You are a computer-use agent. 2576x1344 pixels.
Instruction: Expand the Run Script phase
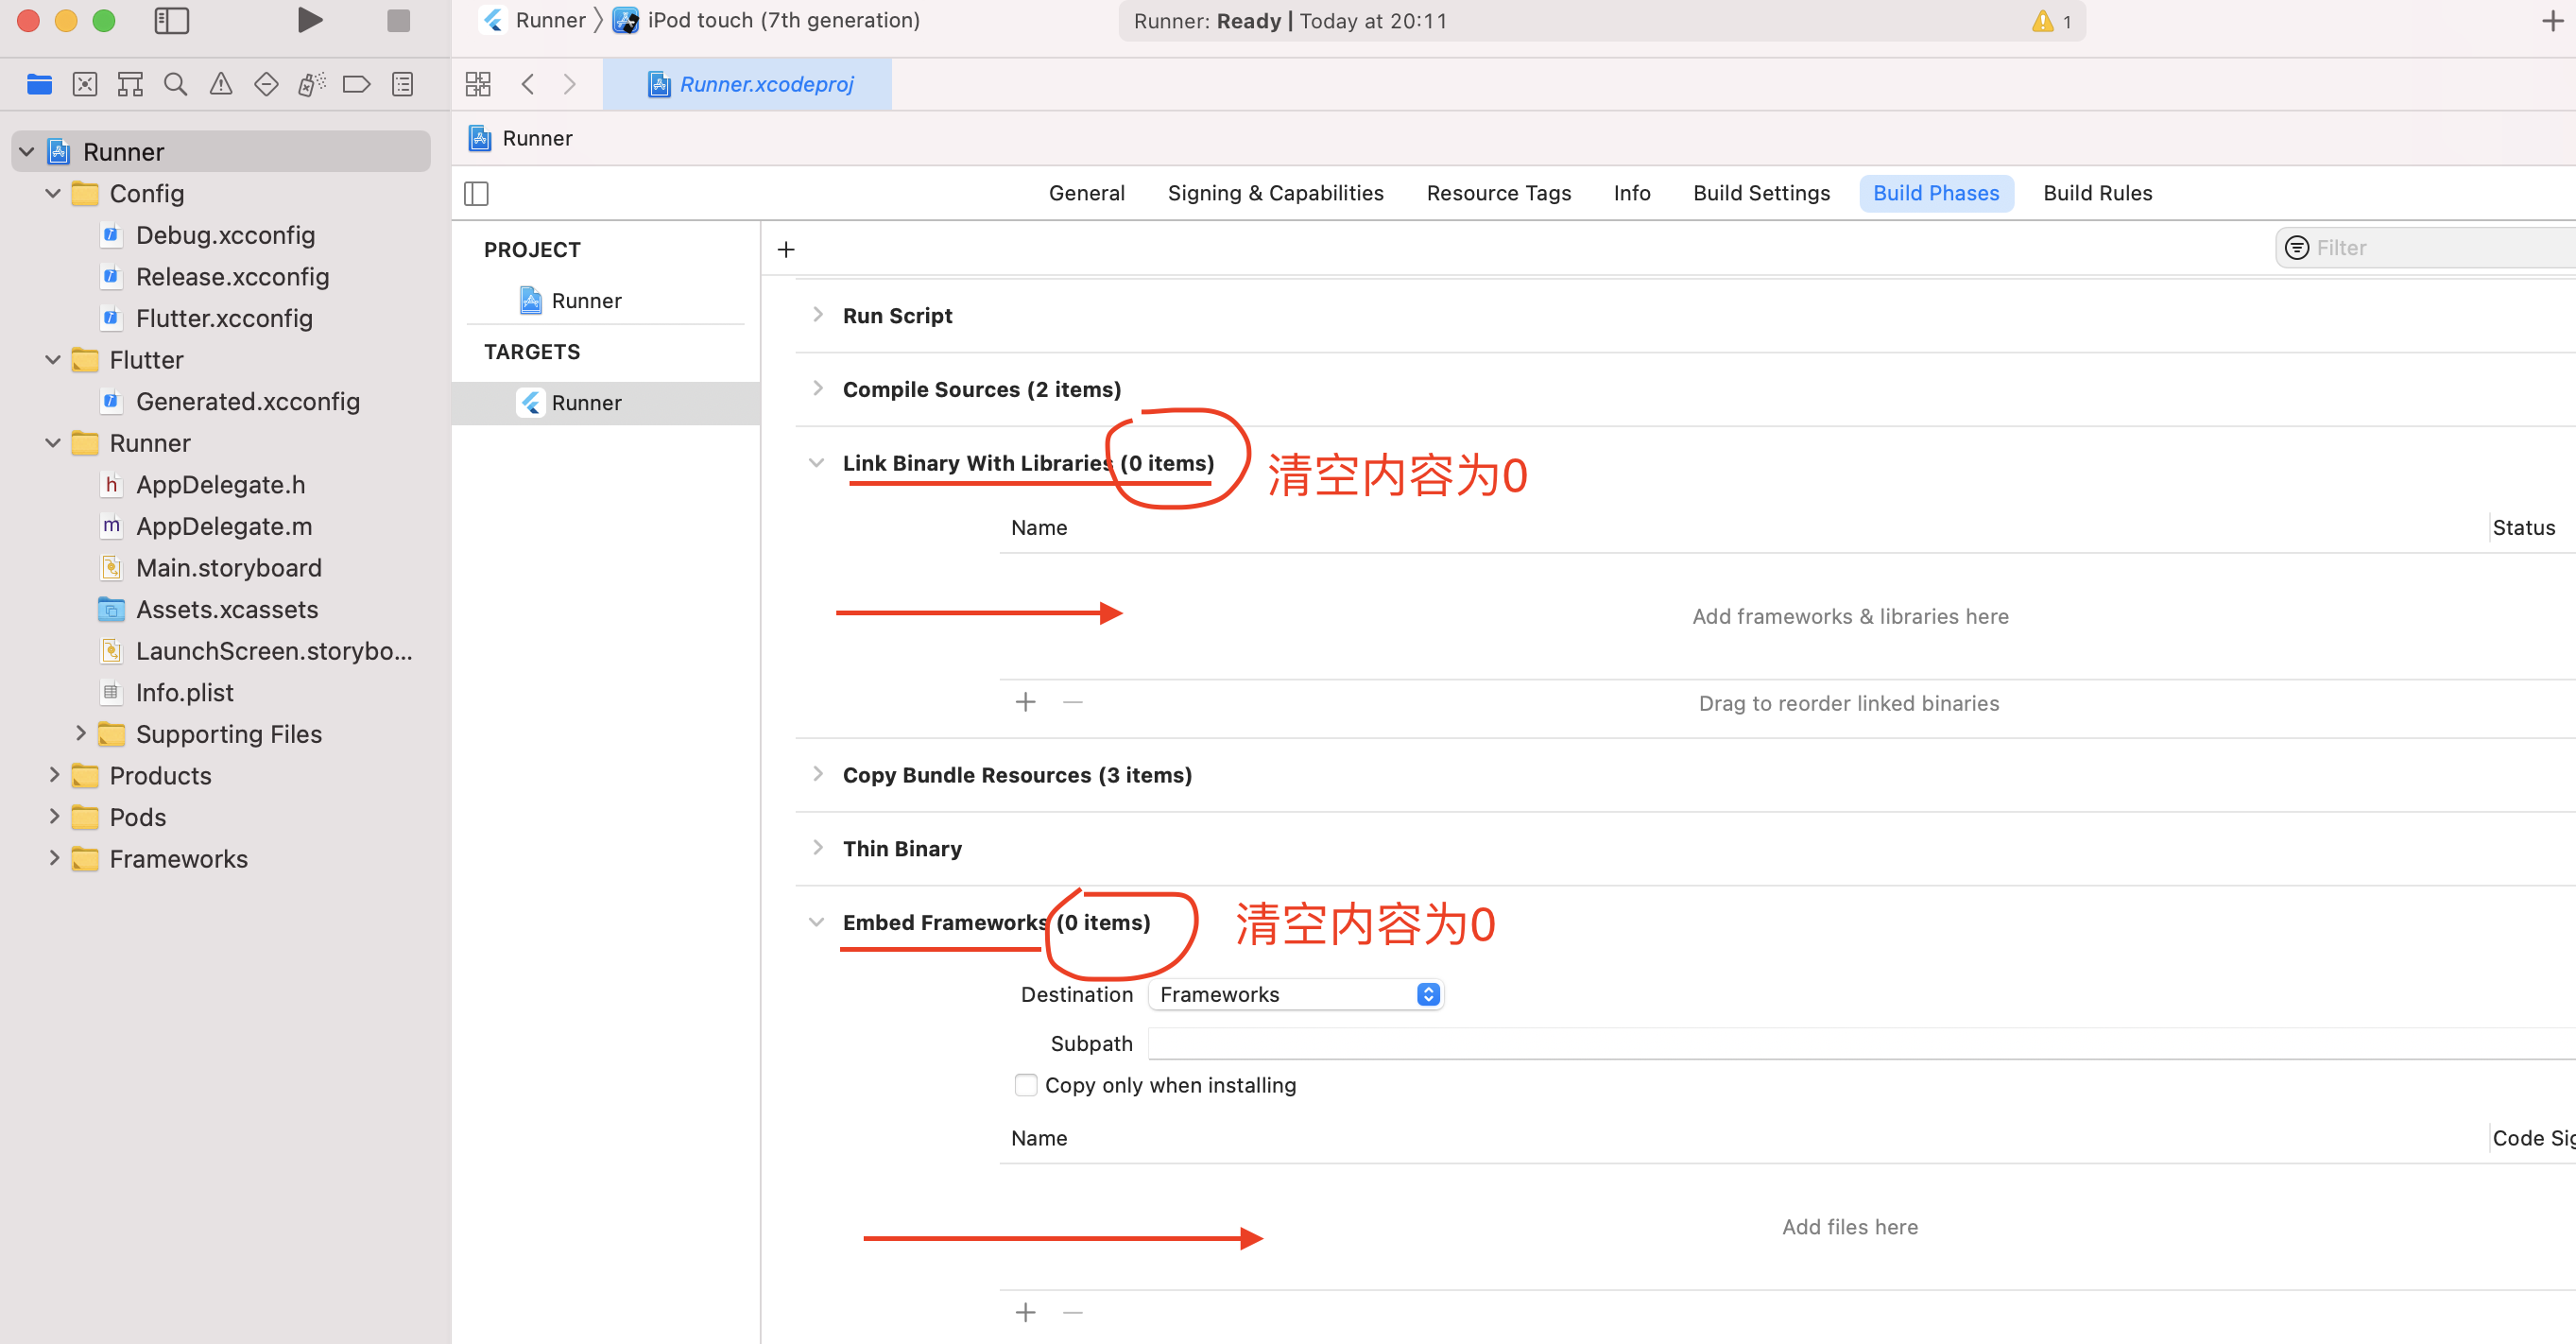[x=818, y=315]
